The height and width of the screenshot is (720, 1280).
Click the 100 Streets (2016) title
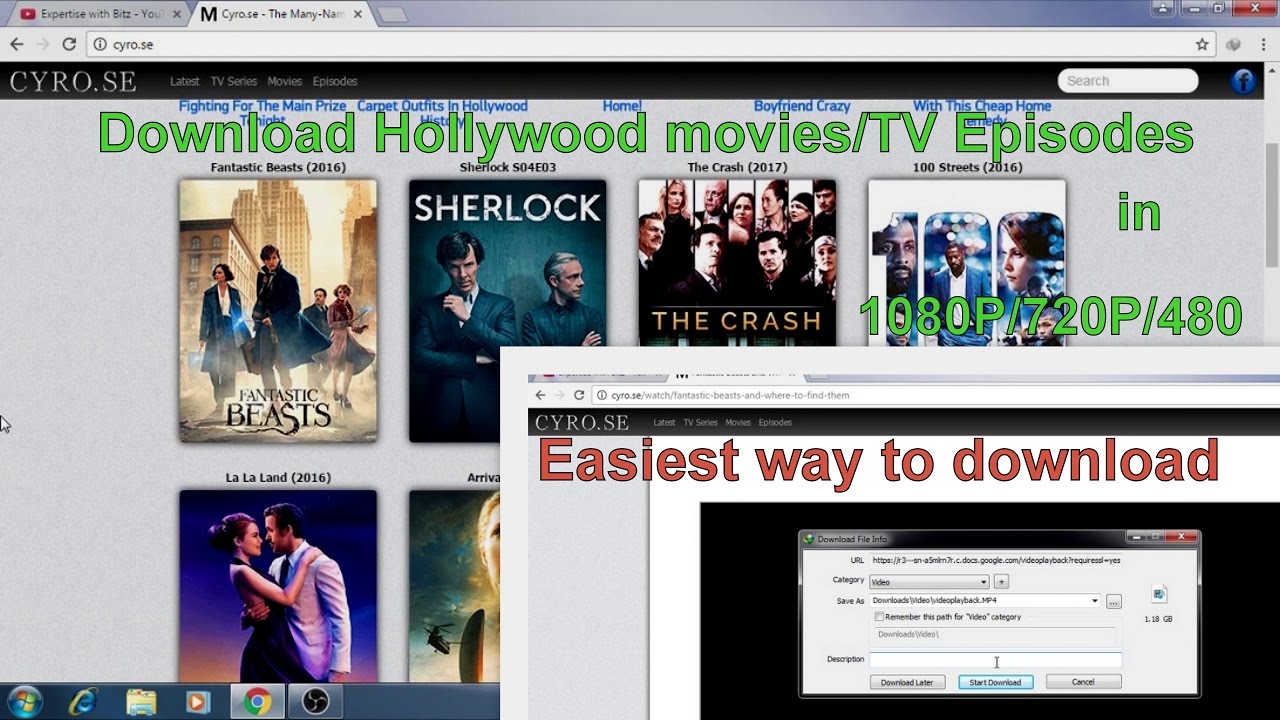coord(967,167)
